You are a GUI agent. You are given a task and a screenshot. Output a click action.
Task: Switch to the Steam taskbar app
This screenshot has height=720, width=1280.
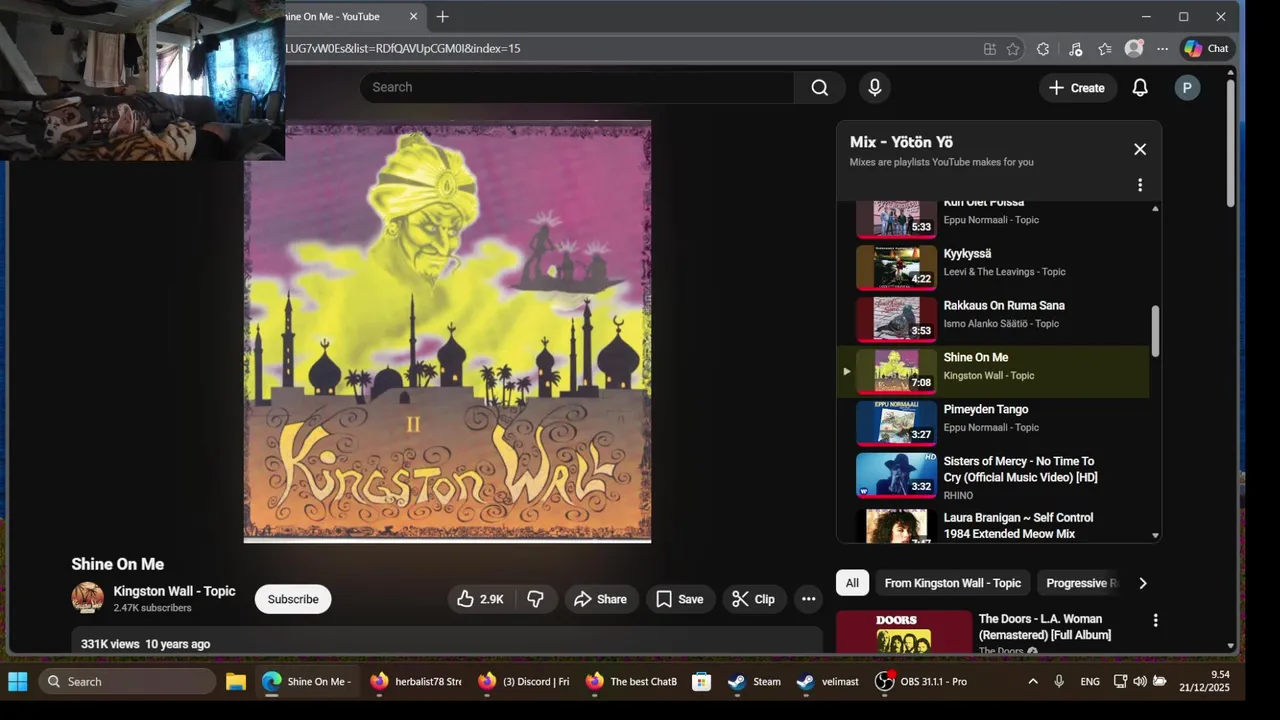tap(755, 682)
